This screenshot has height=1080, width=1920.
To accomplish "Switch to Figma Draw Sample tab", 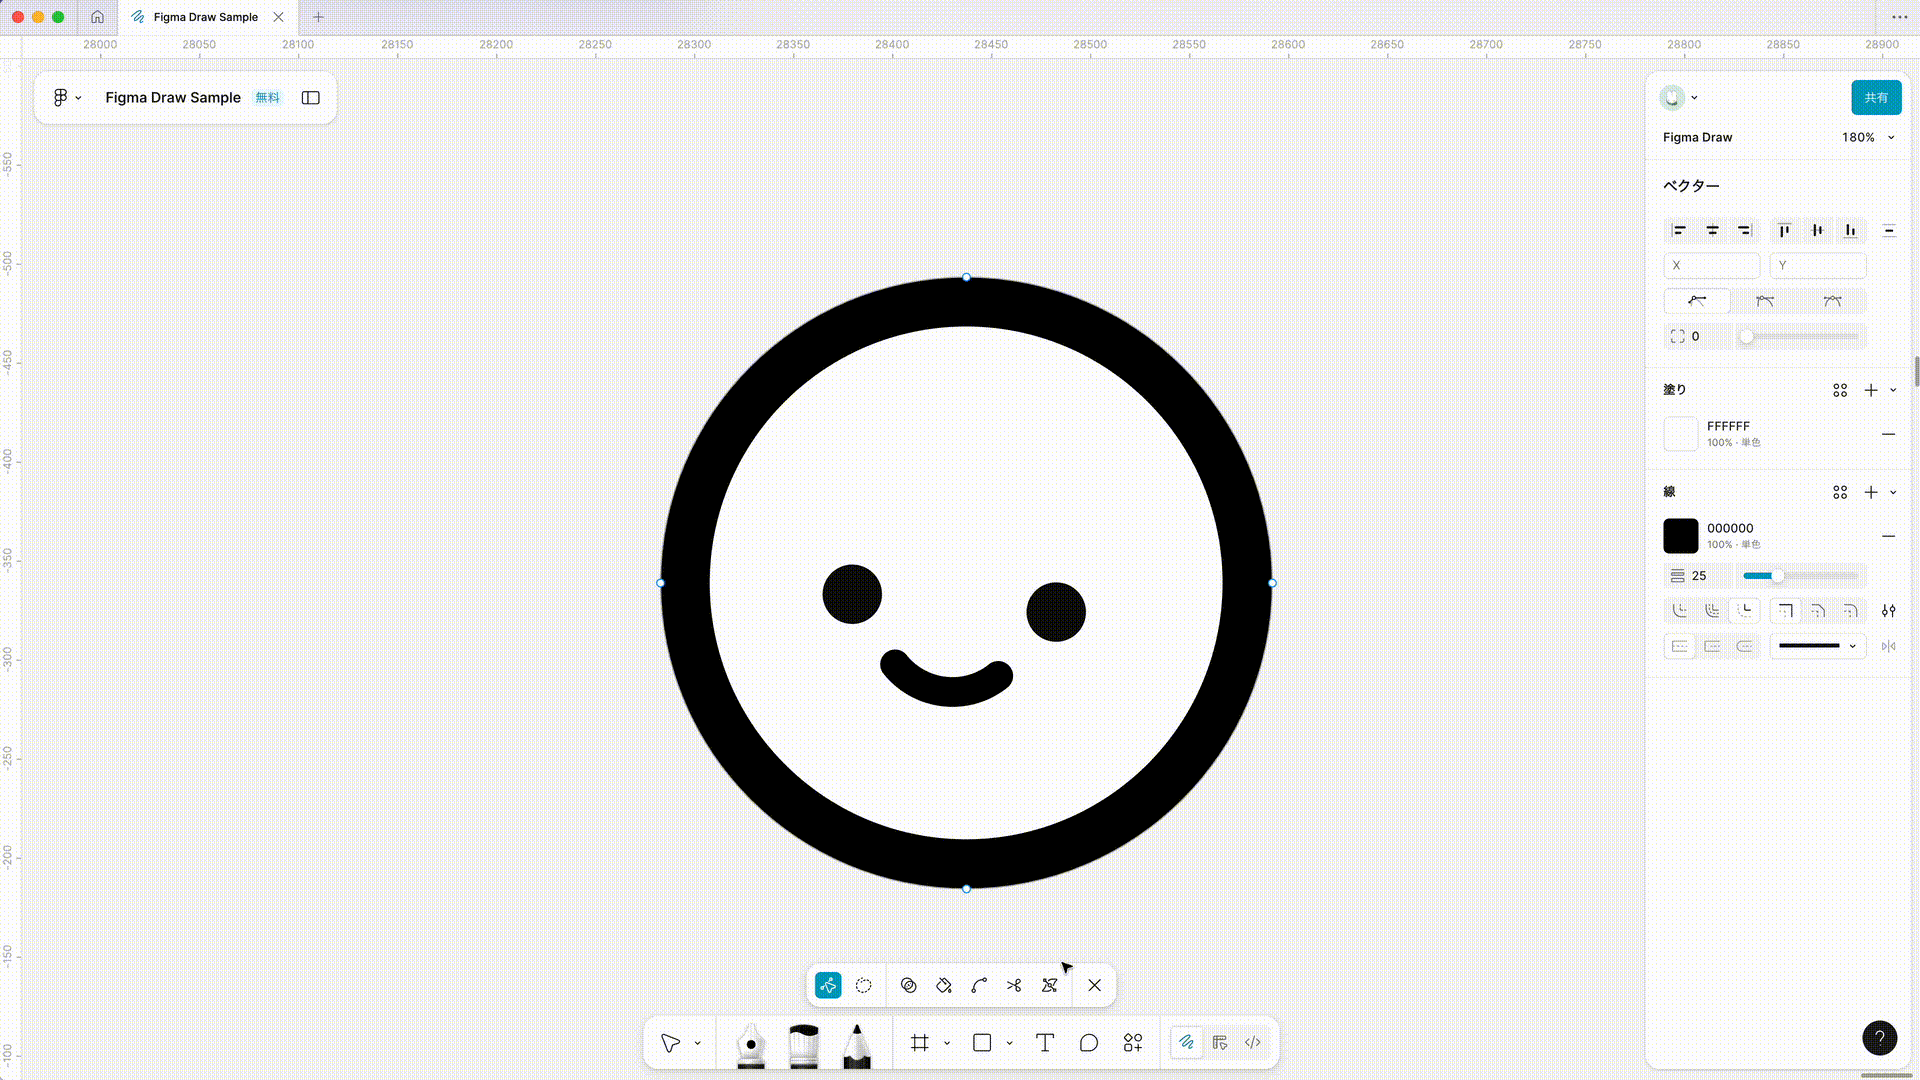I will (205, 17).
